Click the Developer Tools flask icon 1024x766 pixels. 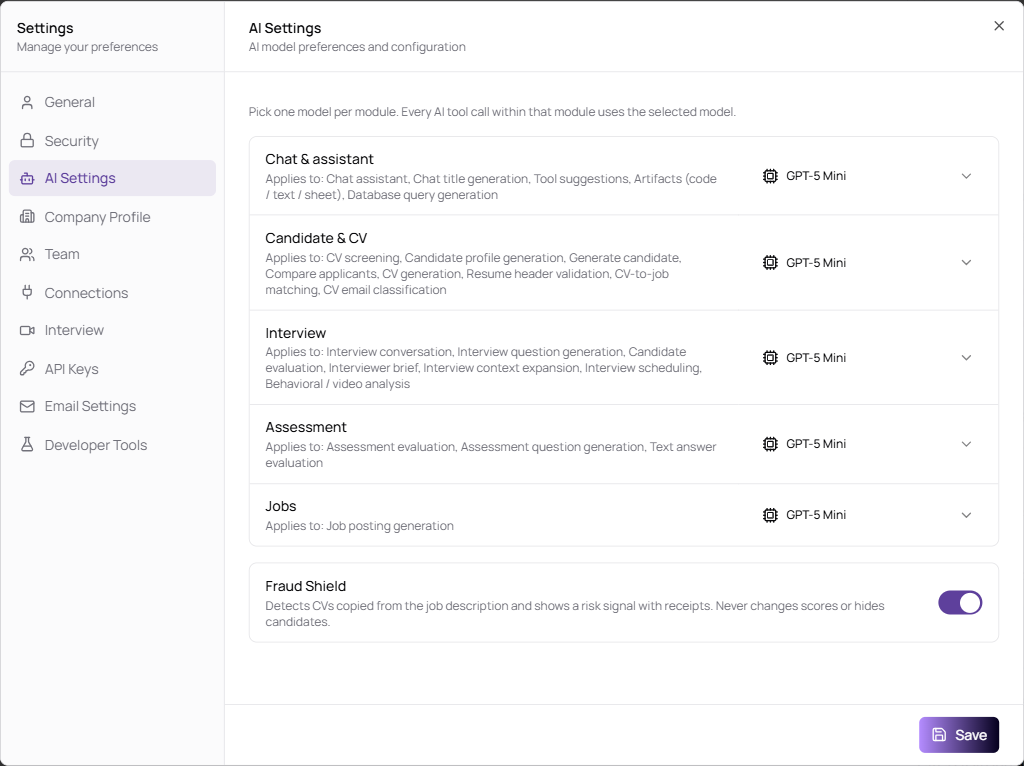pyautogui.click(x=27, y=445)
